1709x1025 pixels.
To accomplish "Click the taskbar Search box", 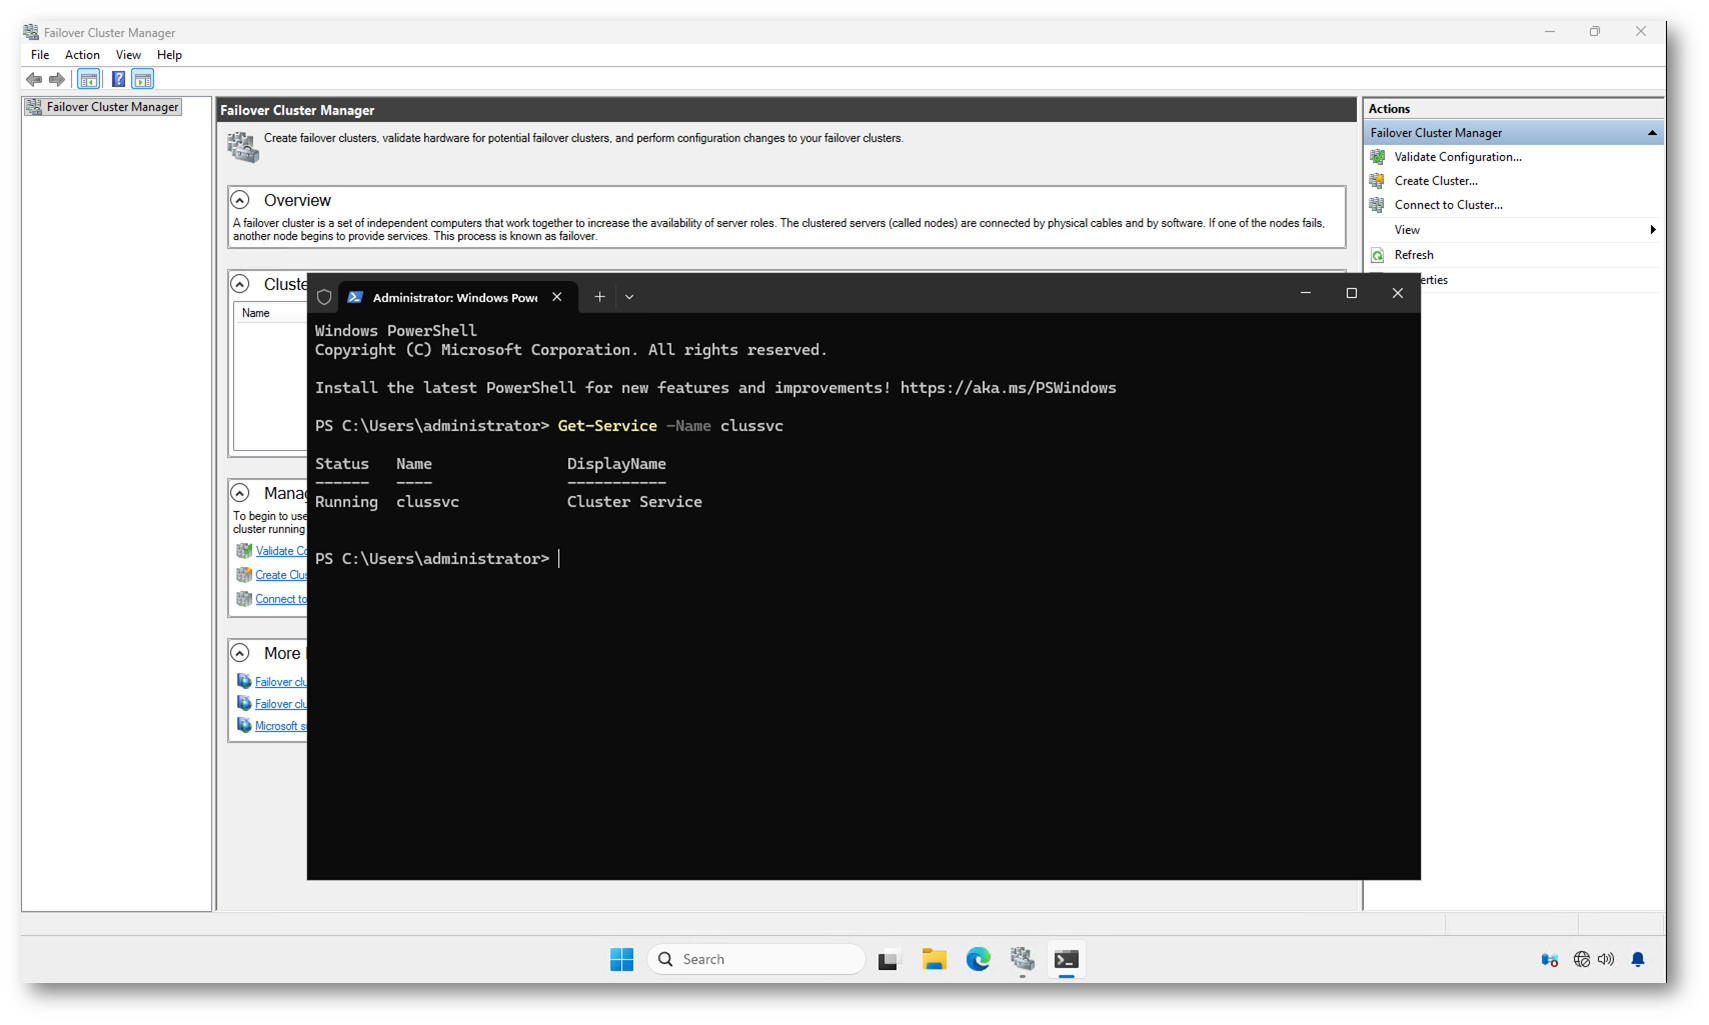I will pyautogui.click(x=756, y=959).
